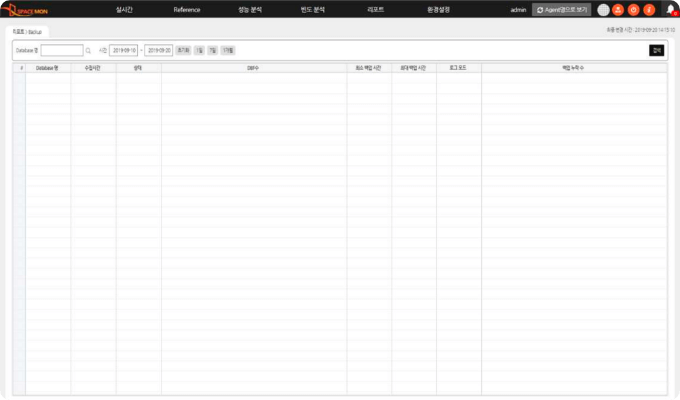Open the 환경설정 menu
Viewport: 680px width, 400px height.
(438, 10)
